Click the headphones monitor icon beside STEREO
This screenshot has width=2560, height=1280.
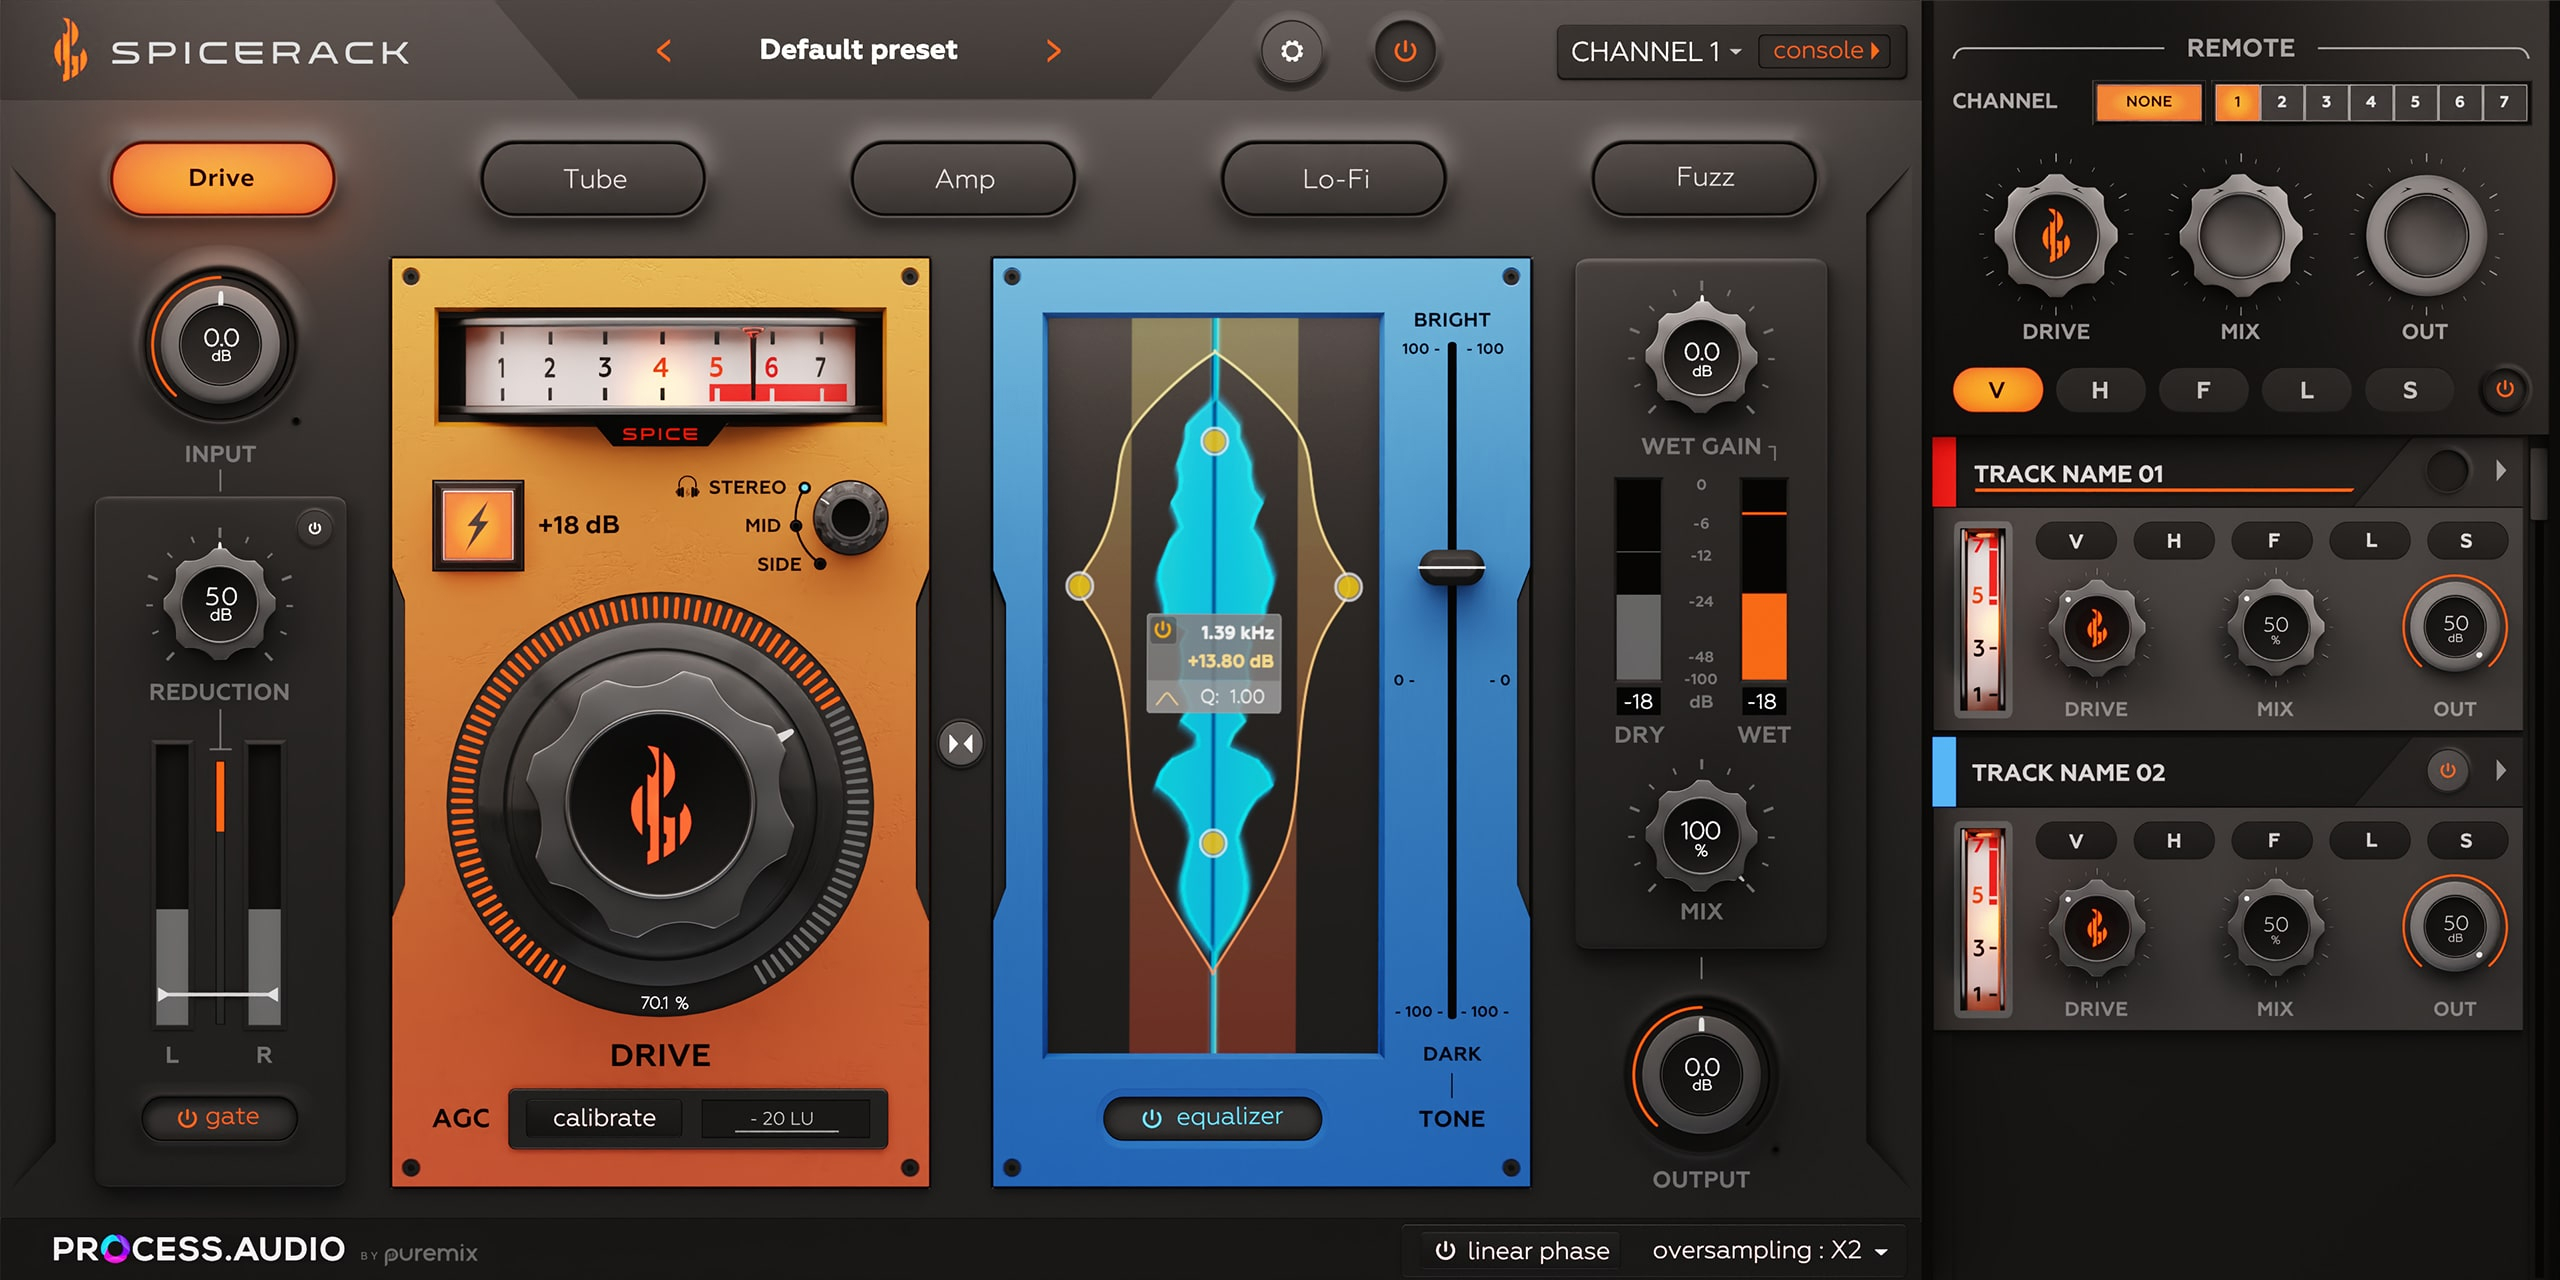pos(687,487)
